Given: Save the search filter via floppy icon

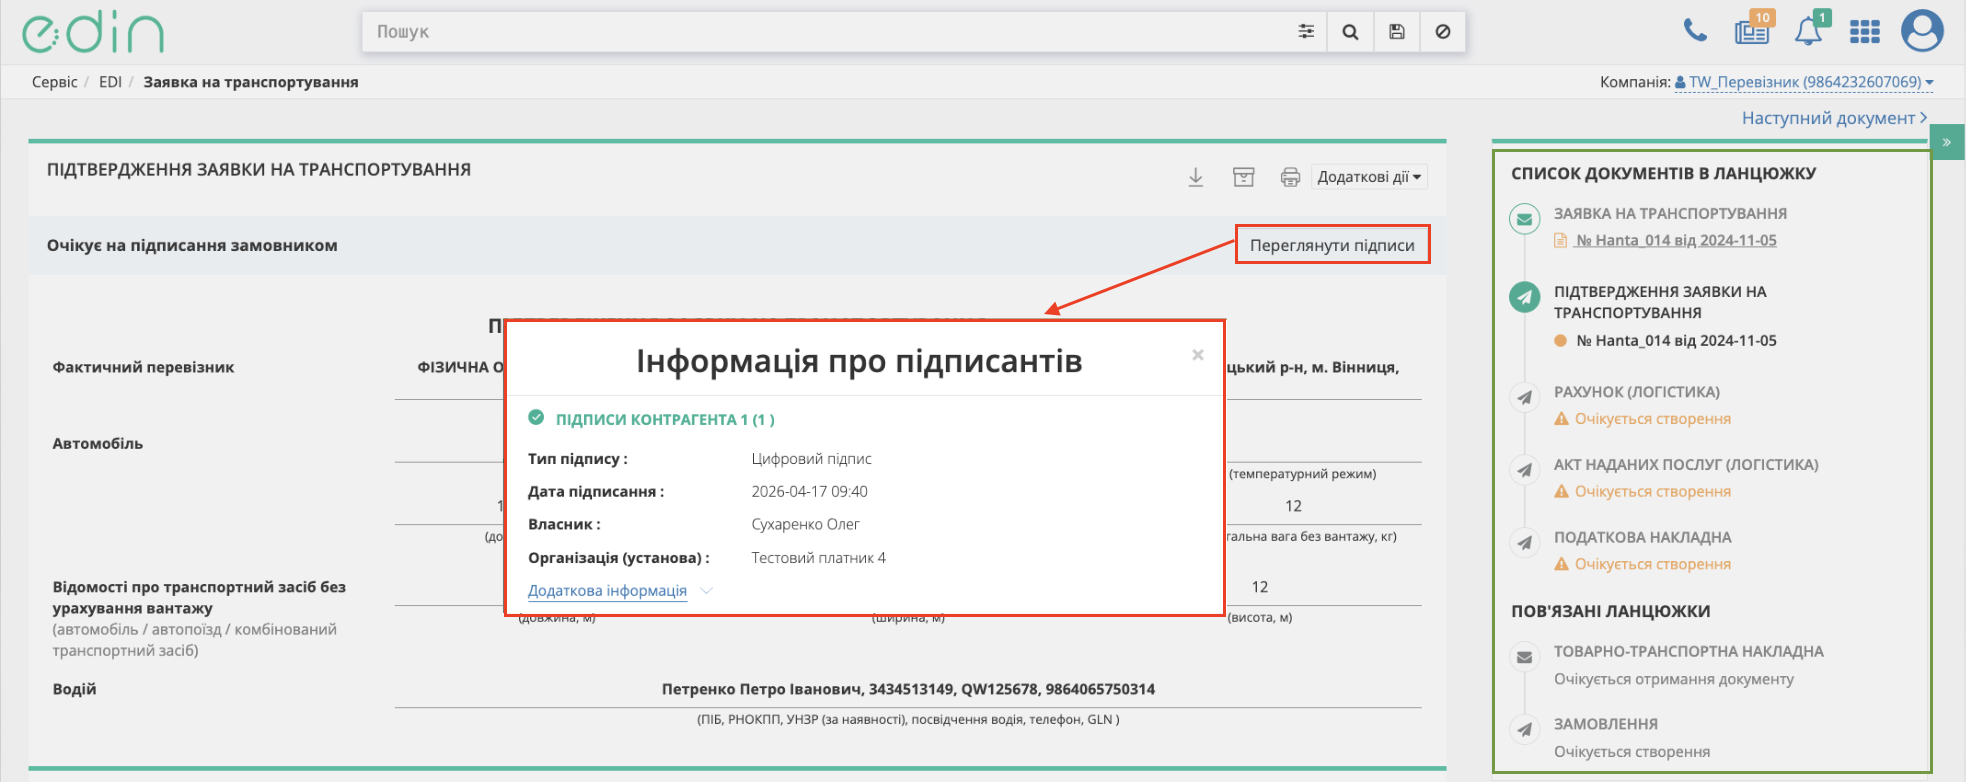Looking at the screenshot, I should tap(1397, 32).
